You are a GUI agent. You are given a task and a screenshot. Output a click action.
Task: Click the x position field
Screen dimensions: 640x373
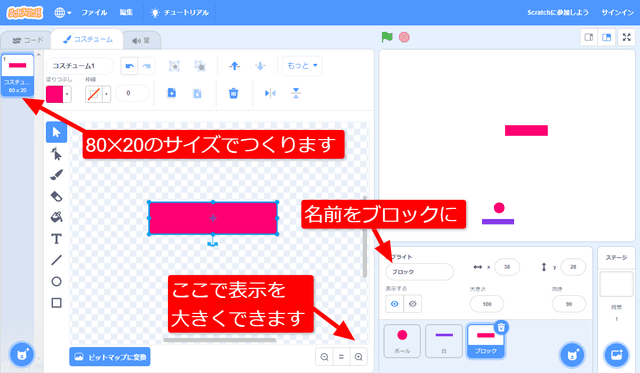[507, 267]
